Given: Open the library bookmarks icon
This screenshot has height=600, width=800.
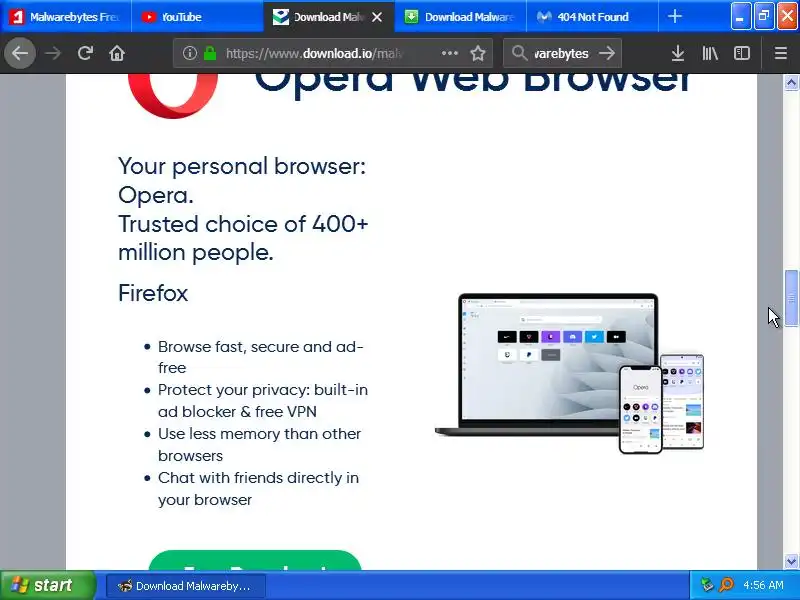Looking at the screenshot, I should 710,53.
